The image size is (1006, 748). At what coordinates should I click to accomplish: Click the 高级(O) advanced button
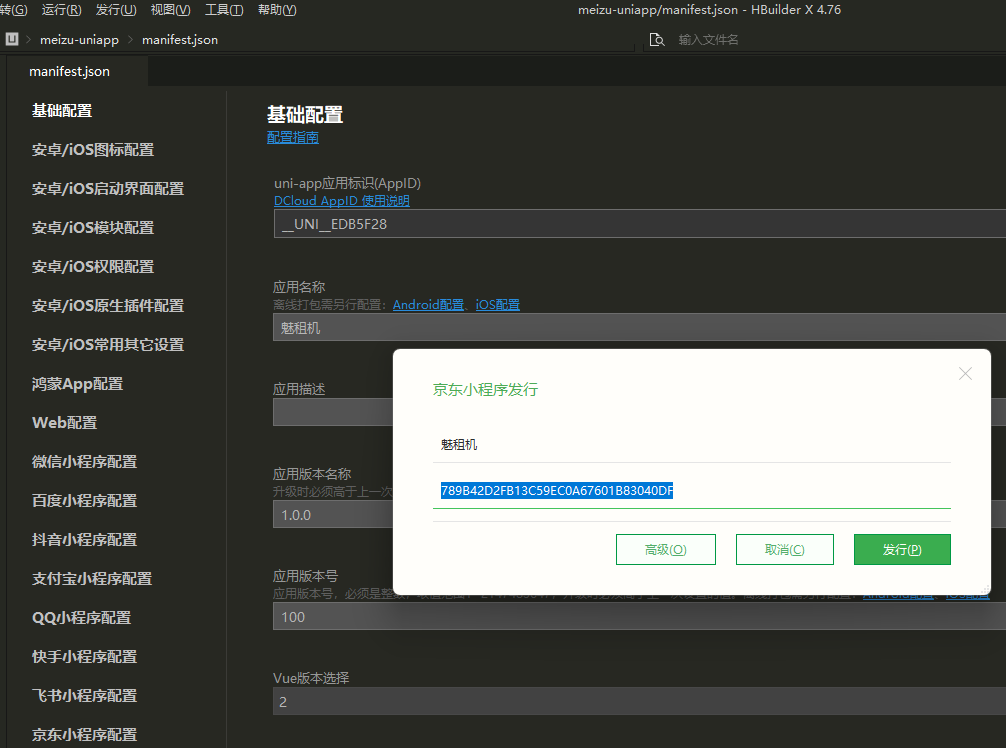(665, 550)
